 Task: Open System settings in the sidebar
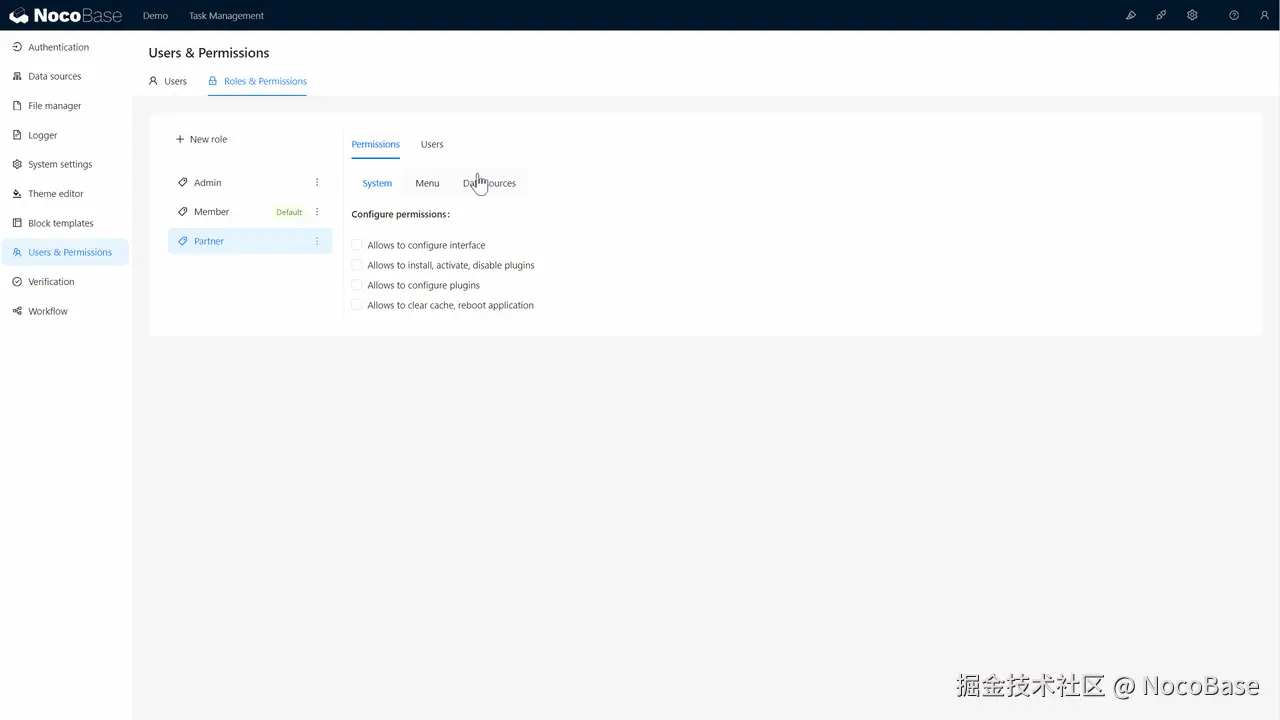(x=60, y=164)
